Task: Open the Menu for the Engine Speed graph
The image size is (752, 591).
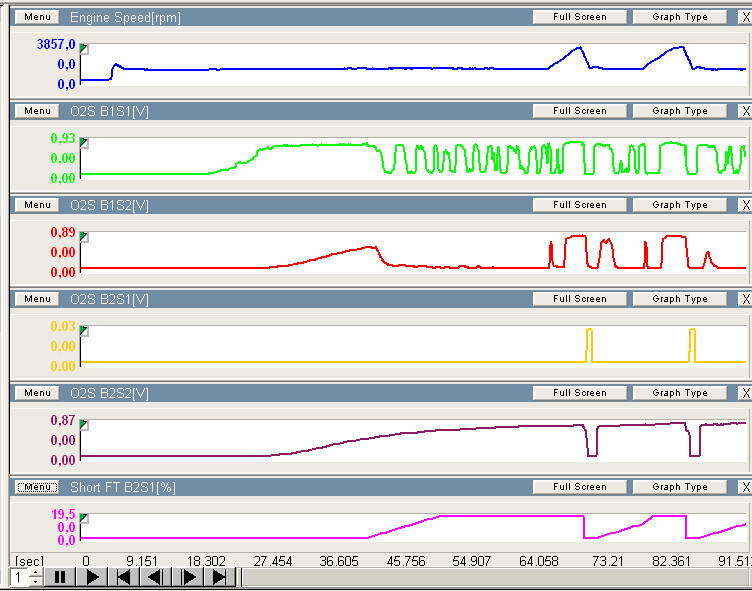Action: (37, 17)
